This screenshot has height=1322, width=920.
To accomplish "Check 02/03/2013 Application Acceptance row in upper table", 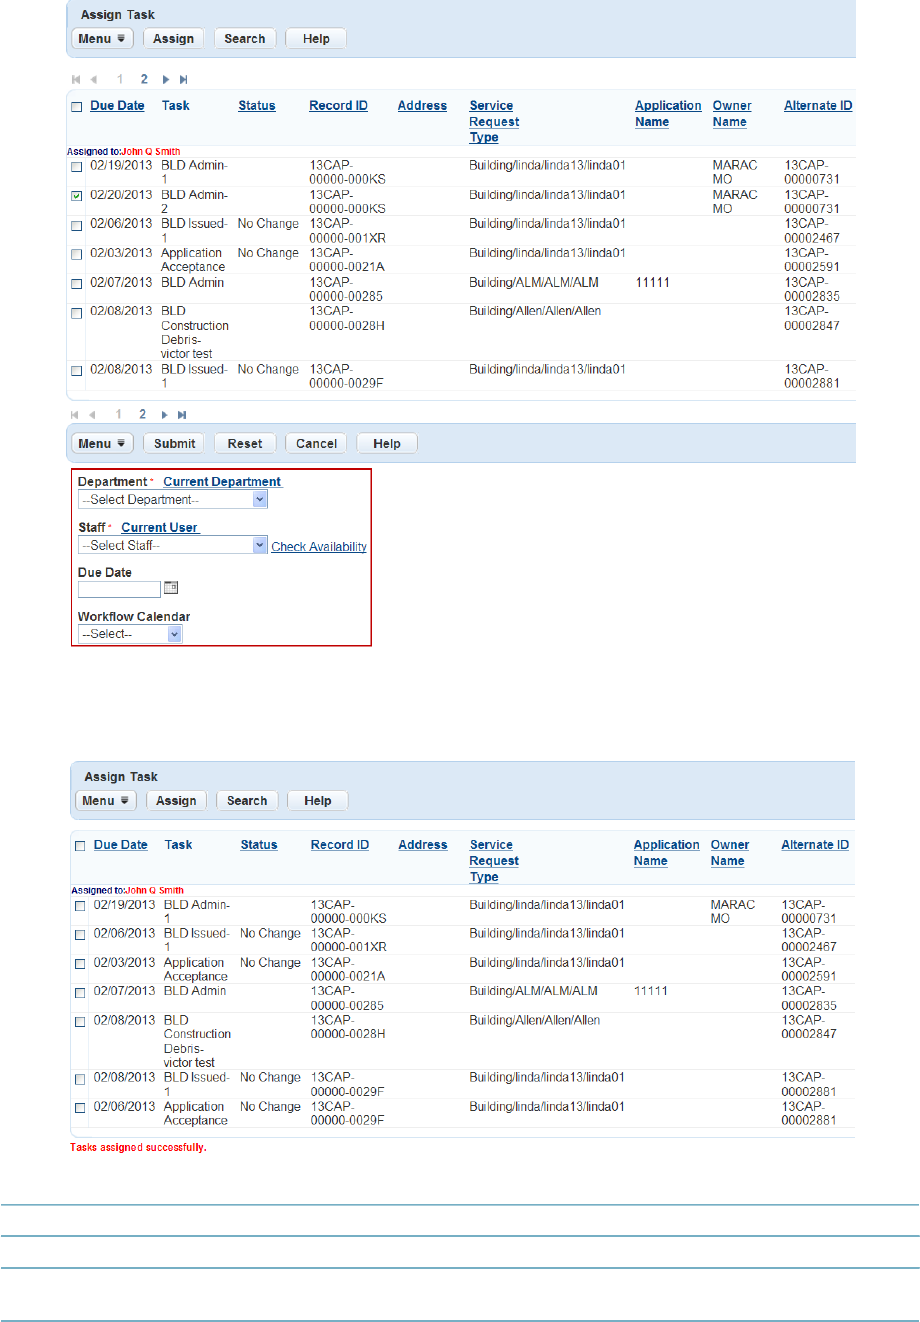I will [x=77, y=255].
